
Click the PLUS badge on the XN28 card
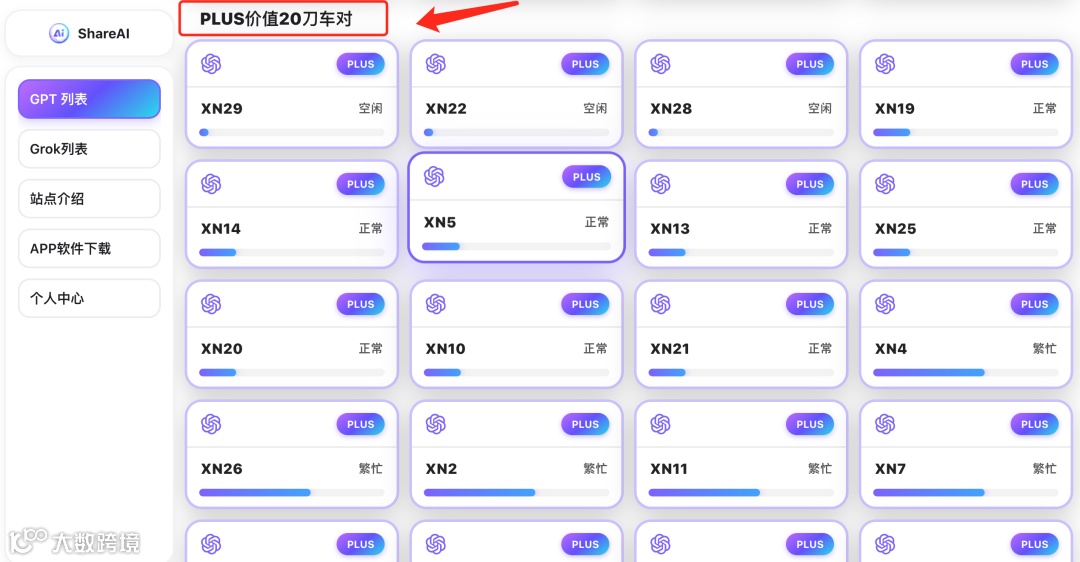coord(810,64)
